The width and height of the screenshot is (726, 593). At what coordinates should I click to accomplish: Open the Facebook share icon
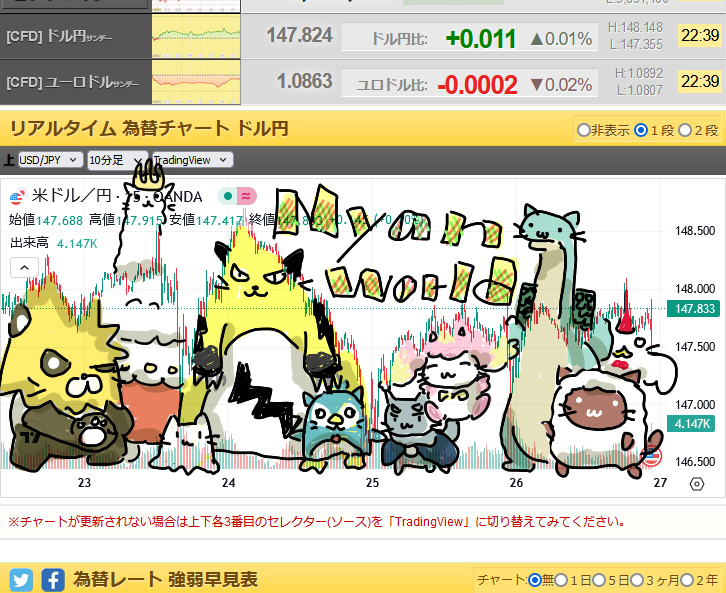[53, 580]
